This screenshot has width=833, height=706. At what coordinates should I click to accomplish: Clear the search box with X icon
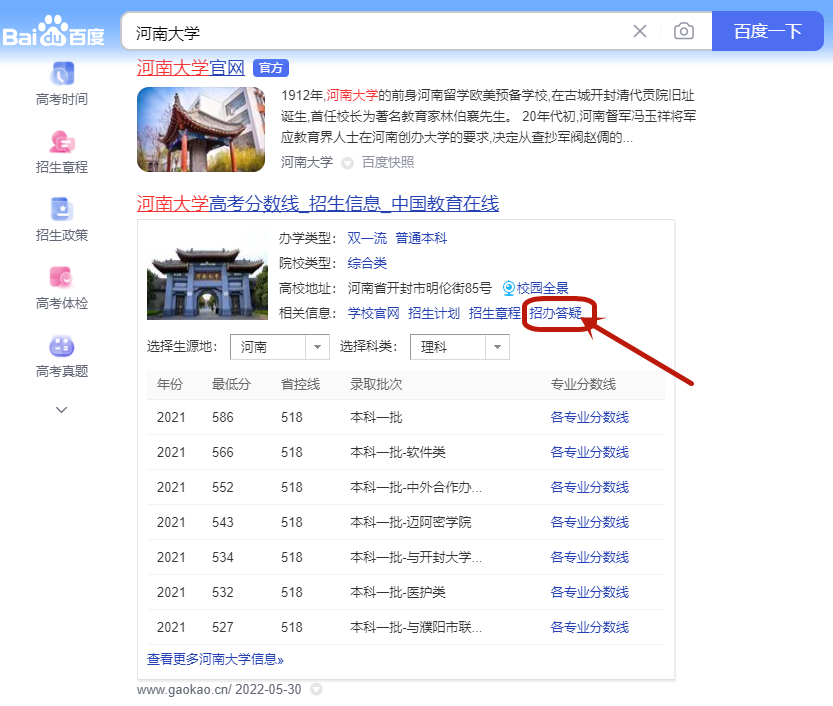640,31
